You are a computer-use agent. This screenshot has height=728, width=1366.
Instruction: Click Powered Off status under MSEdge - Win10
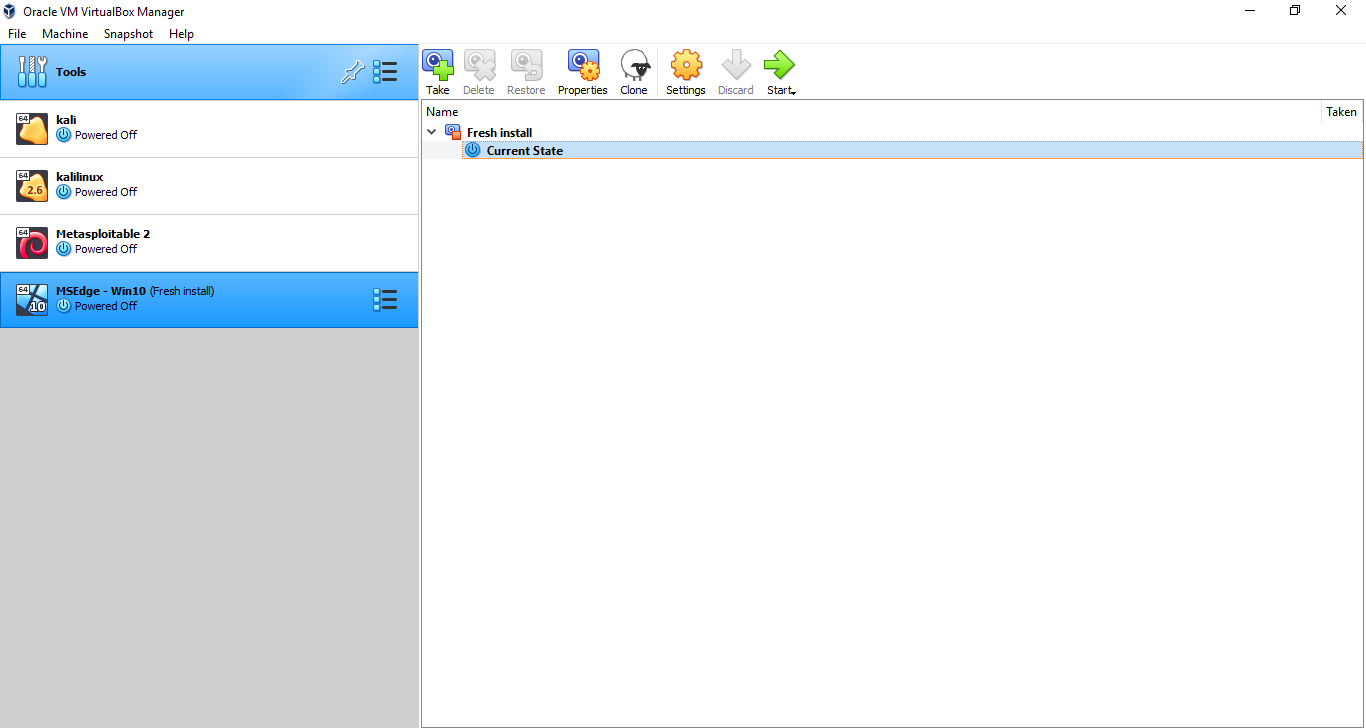point(106,306)
